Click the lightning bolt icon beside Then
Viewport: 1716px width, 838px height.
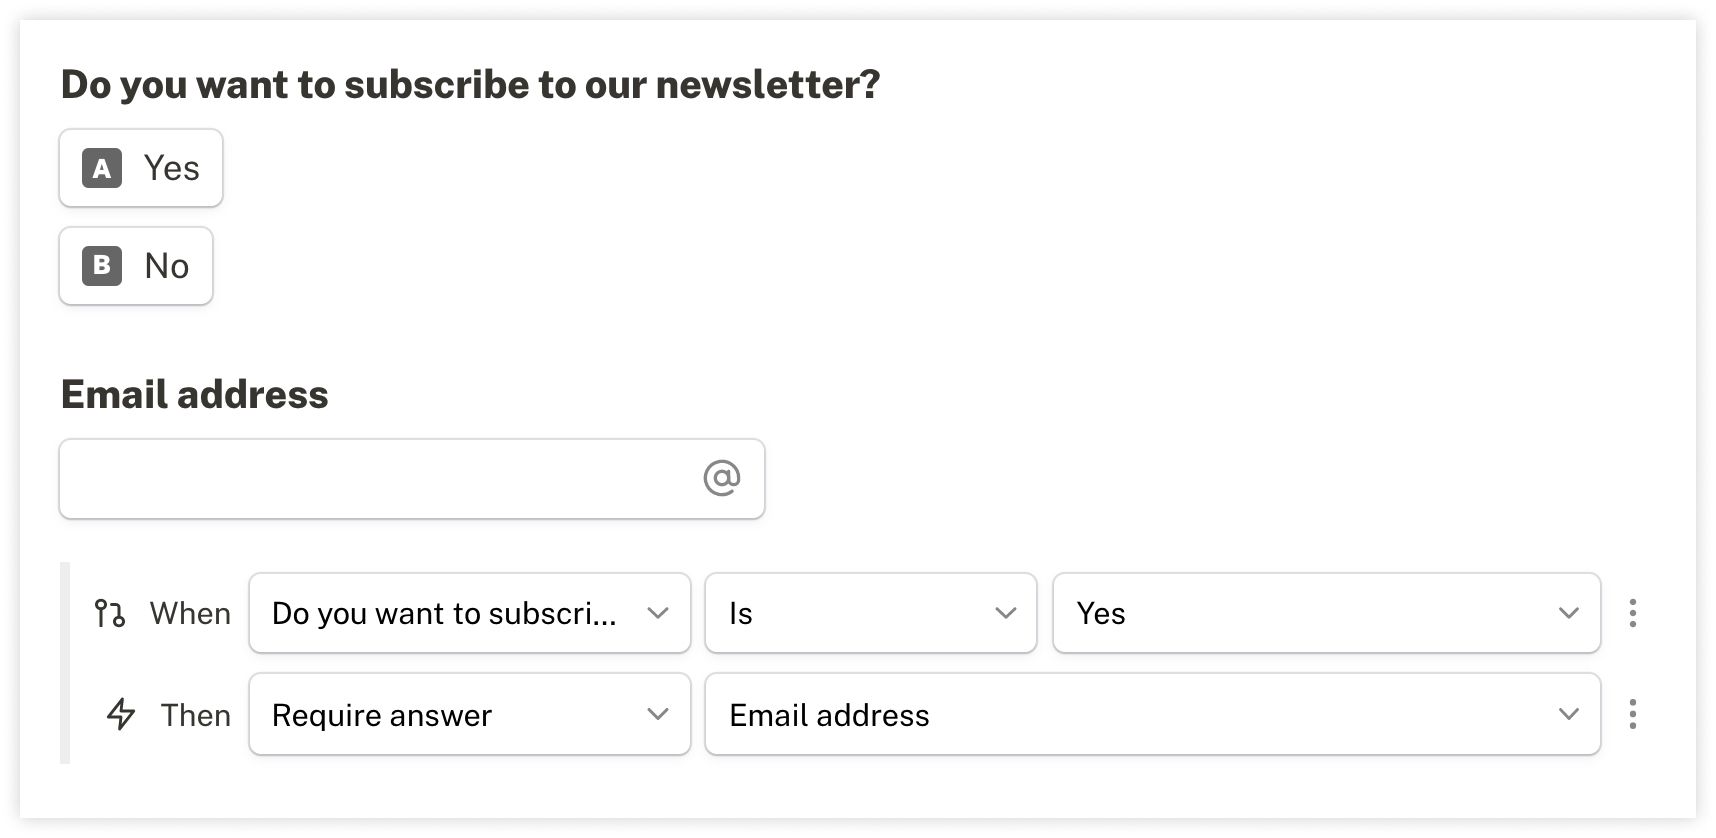coord(121,714)
